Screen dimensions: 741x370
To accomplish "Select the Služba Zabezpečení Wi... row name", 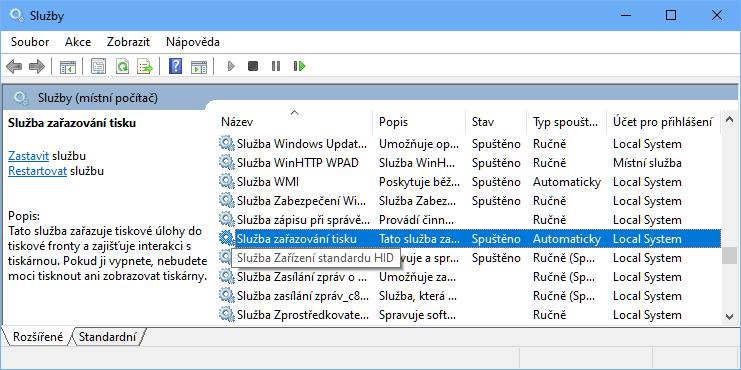I will click(x=302, y=201).
